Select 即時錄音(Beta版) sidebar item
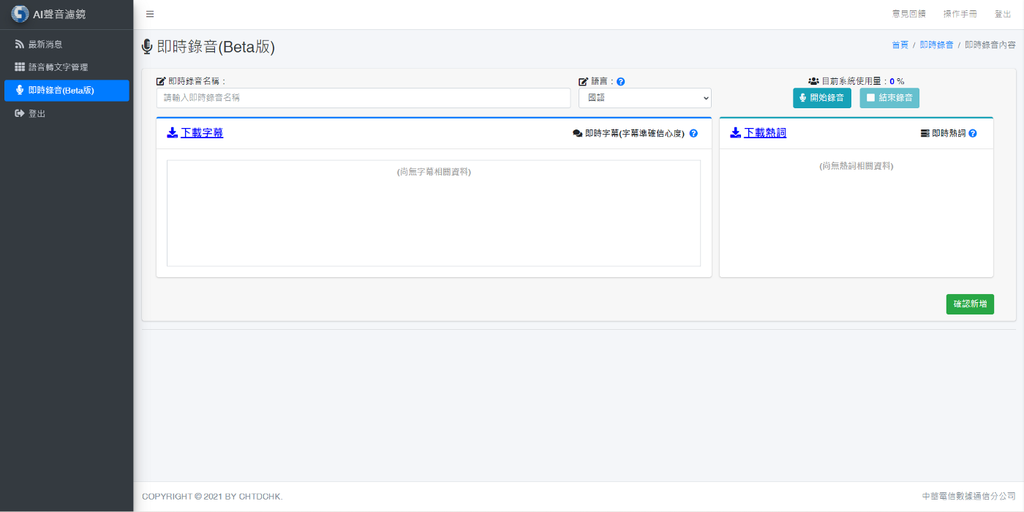 point(67,91)
